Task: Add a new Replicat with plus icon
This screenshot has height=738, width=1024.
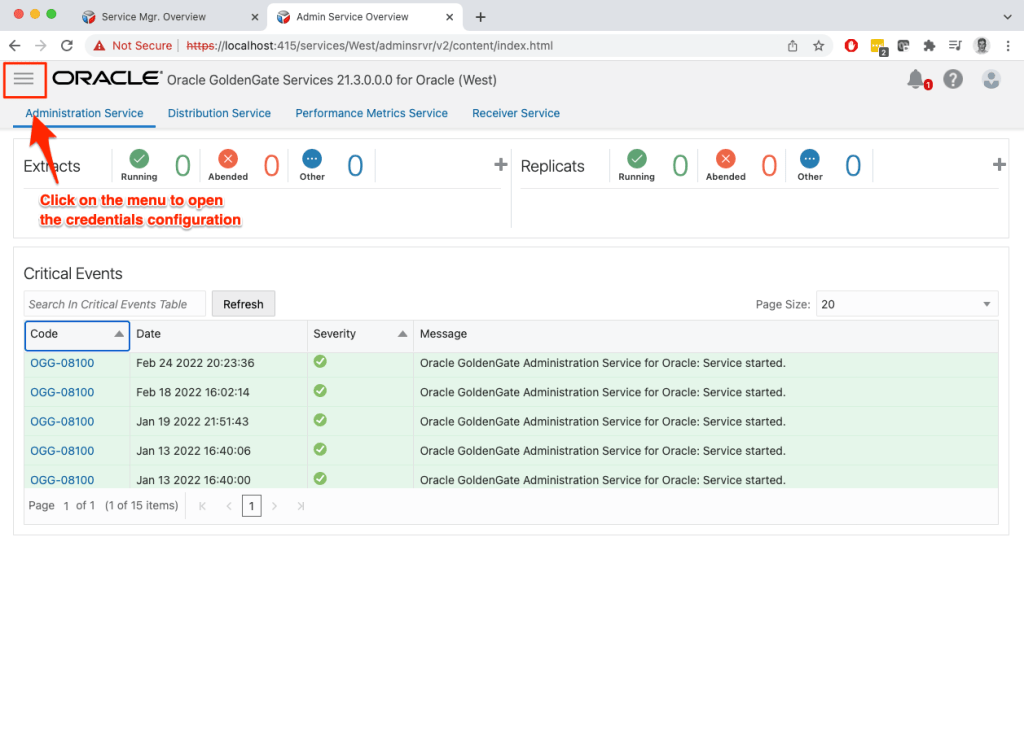Action: 998,165
